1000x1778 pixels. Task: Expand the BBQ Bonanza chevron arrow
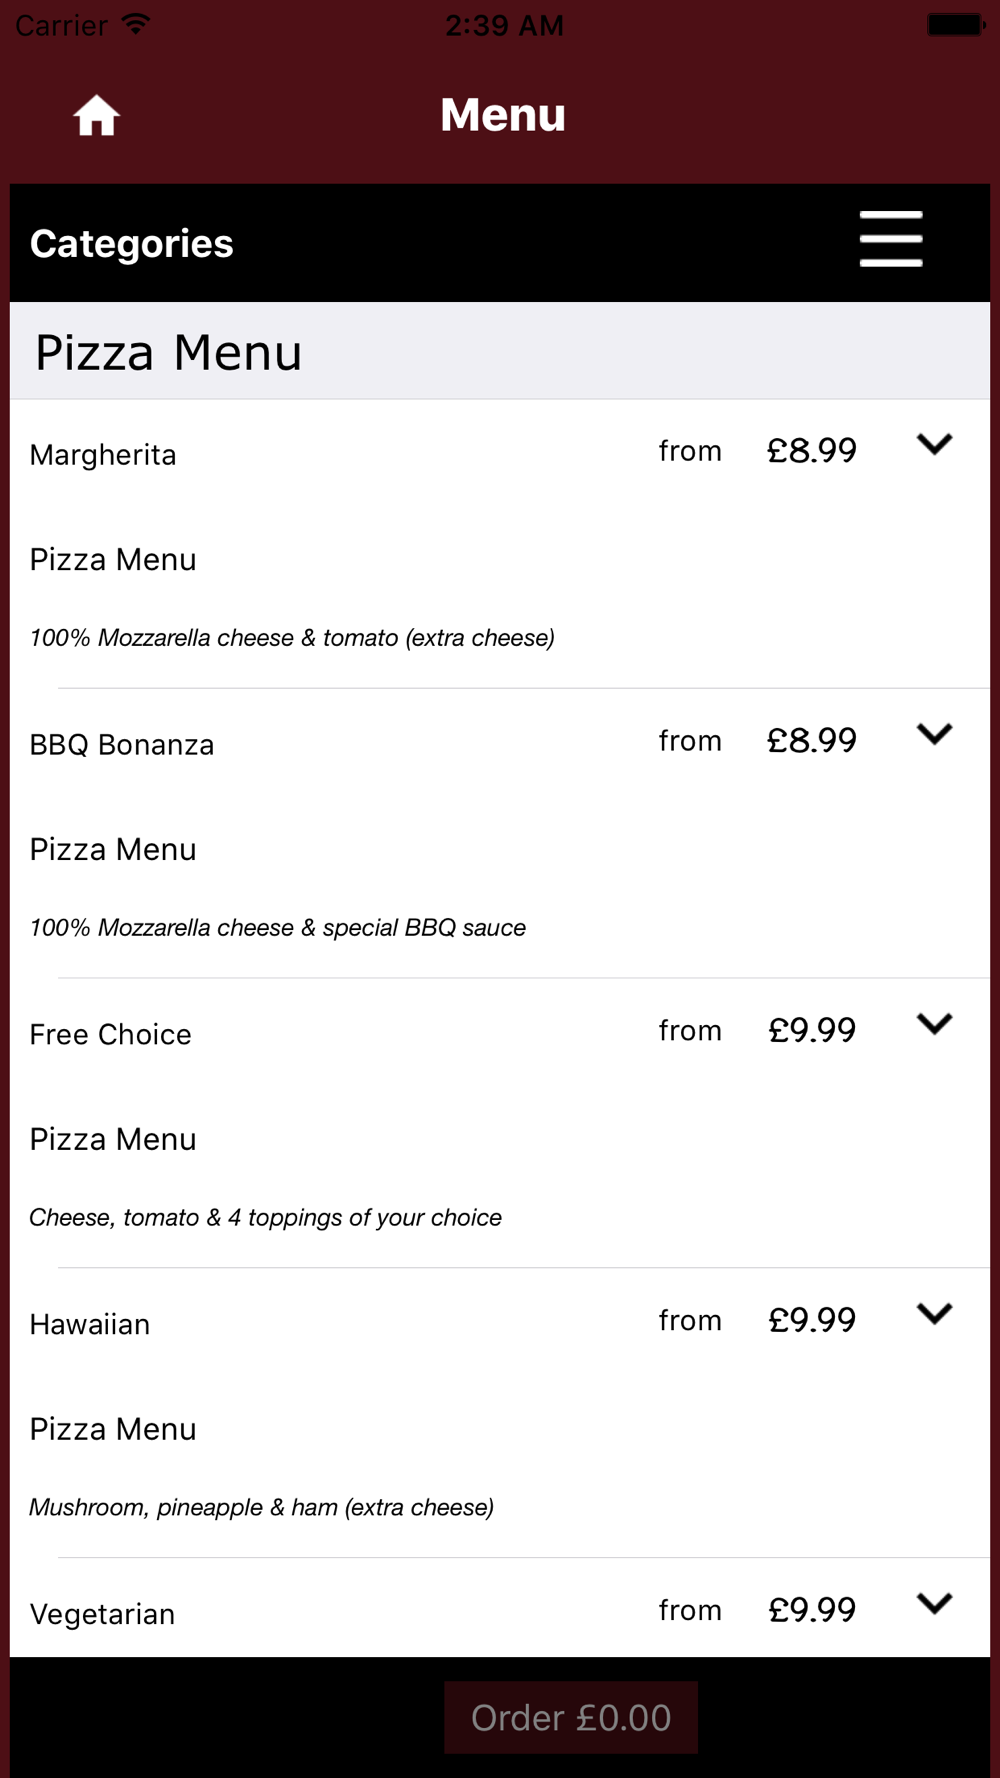tap(934, 734)
